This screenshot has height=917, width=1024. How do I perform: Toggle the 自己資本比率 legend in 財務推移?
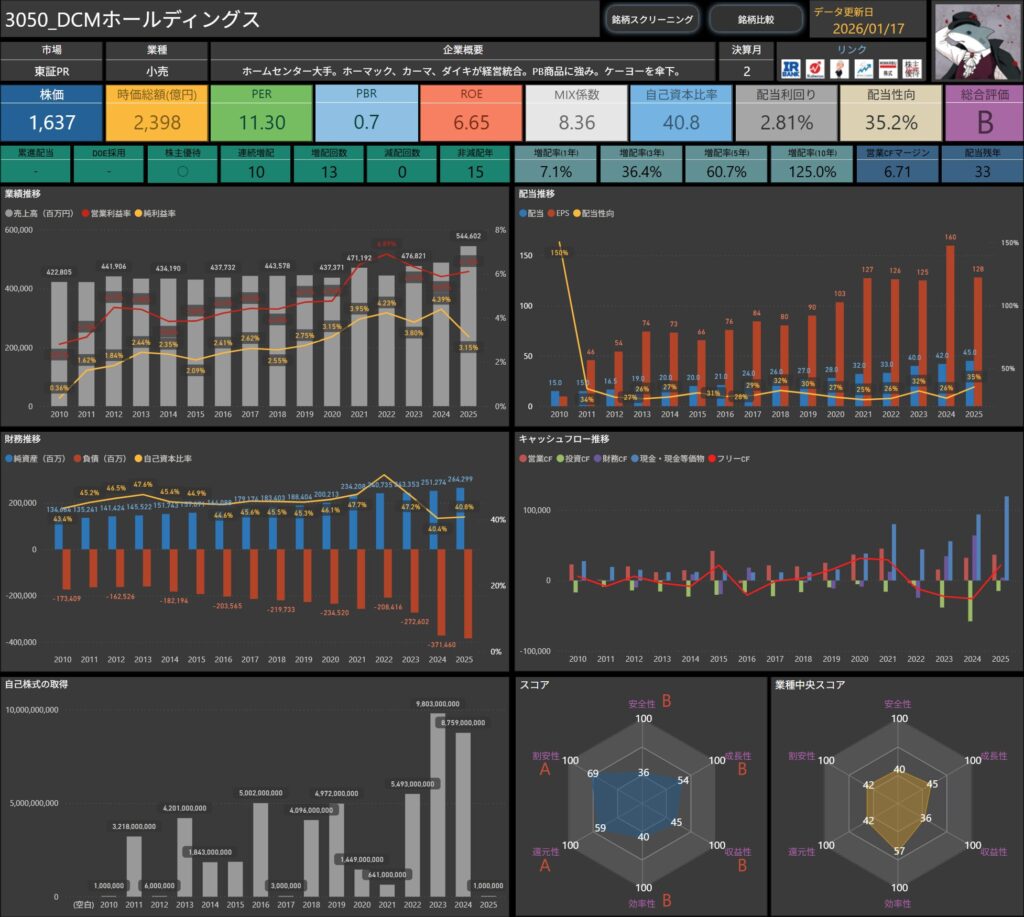click(x=139, y=459)
